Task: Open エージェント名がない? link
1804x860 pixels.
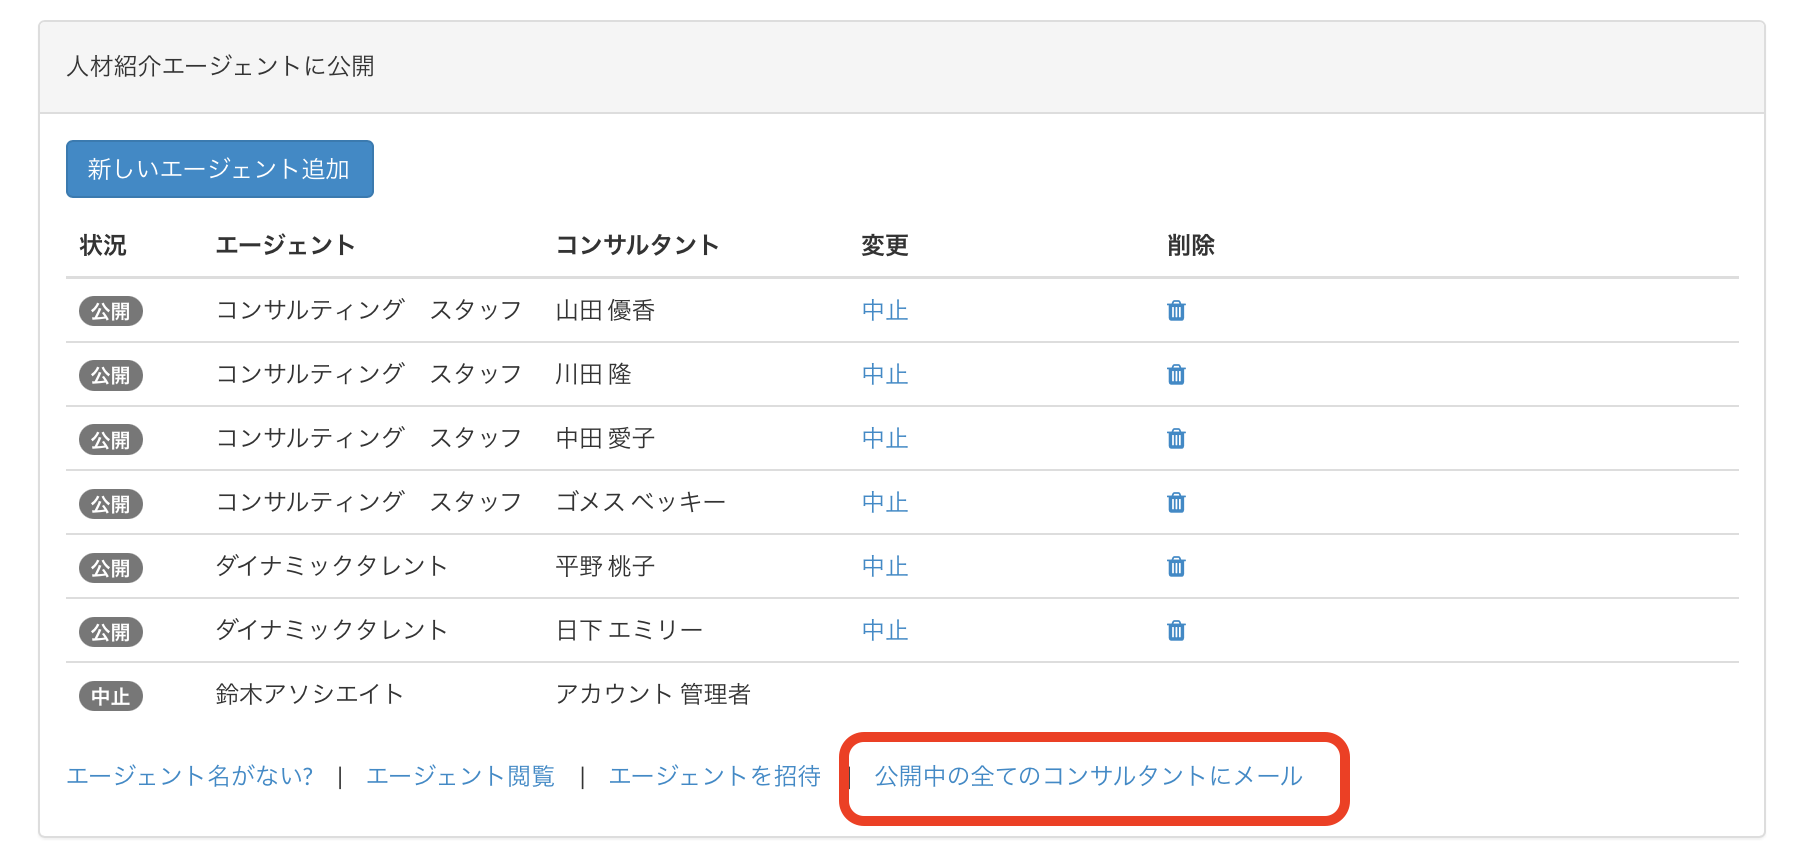Action: pos(190,776)
